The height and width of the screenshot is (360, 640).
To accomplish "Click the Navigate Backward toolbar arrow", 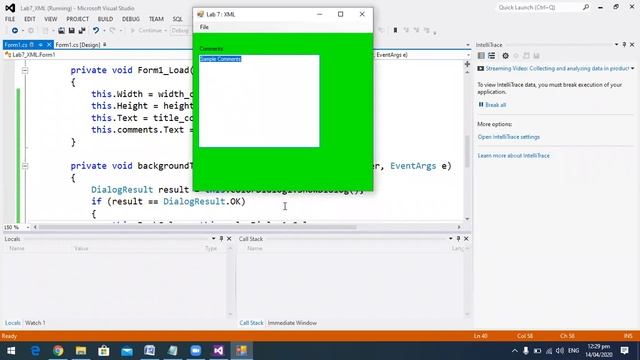I will coord(15,31).
